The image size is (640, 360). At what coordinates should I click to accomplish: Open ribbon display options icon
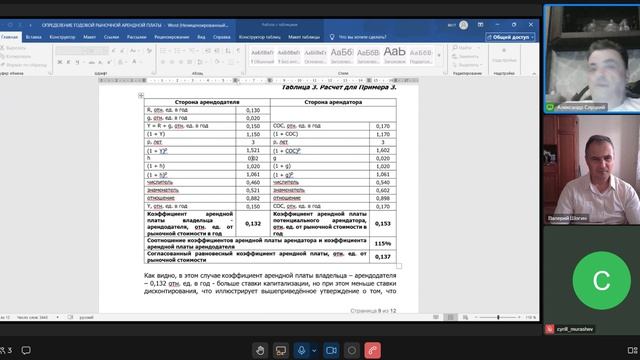[x=480, y=25]
